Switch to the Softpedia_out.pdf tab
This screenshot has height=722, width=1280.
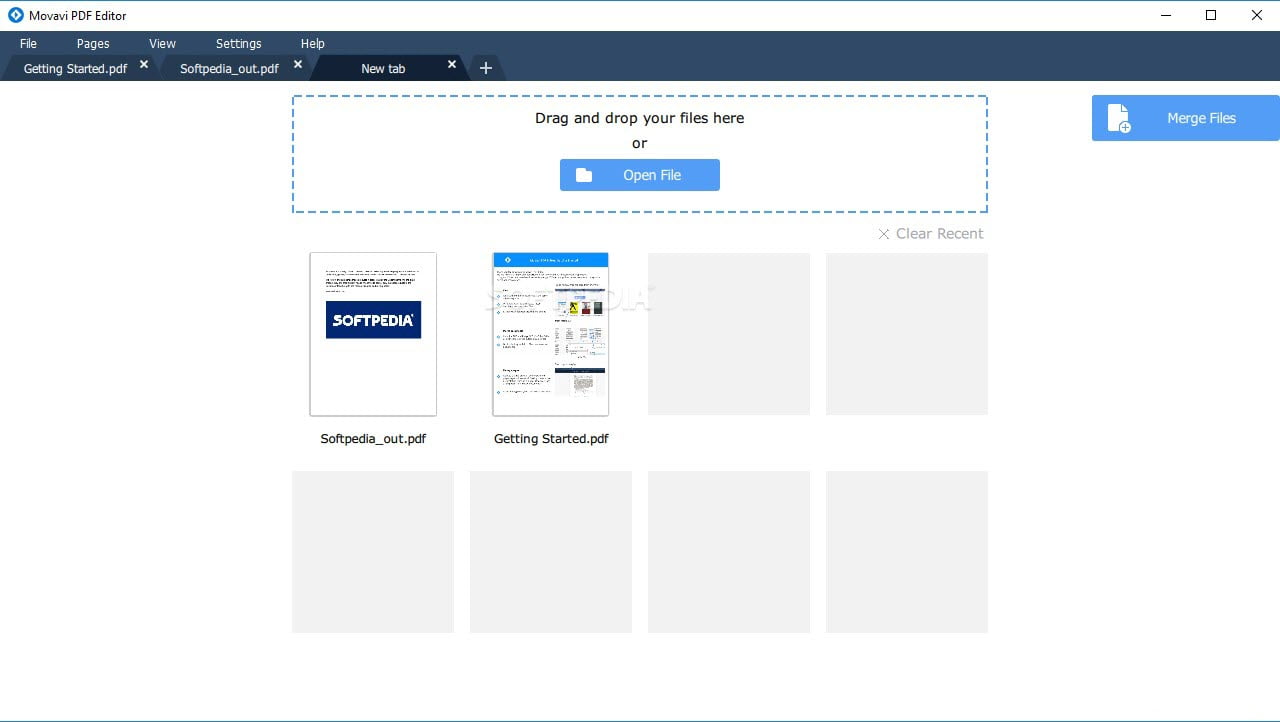(229, 69)
